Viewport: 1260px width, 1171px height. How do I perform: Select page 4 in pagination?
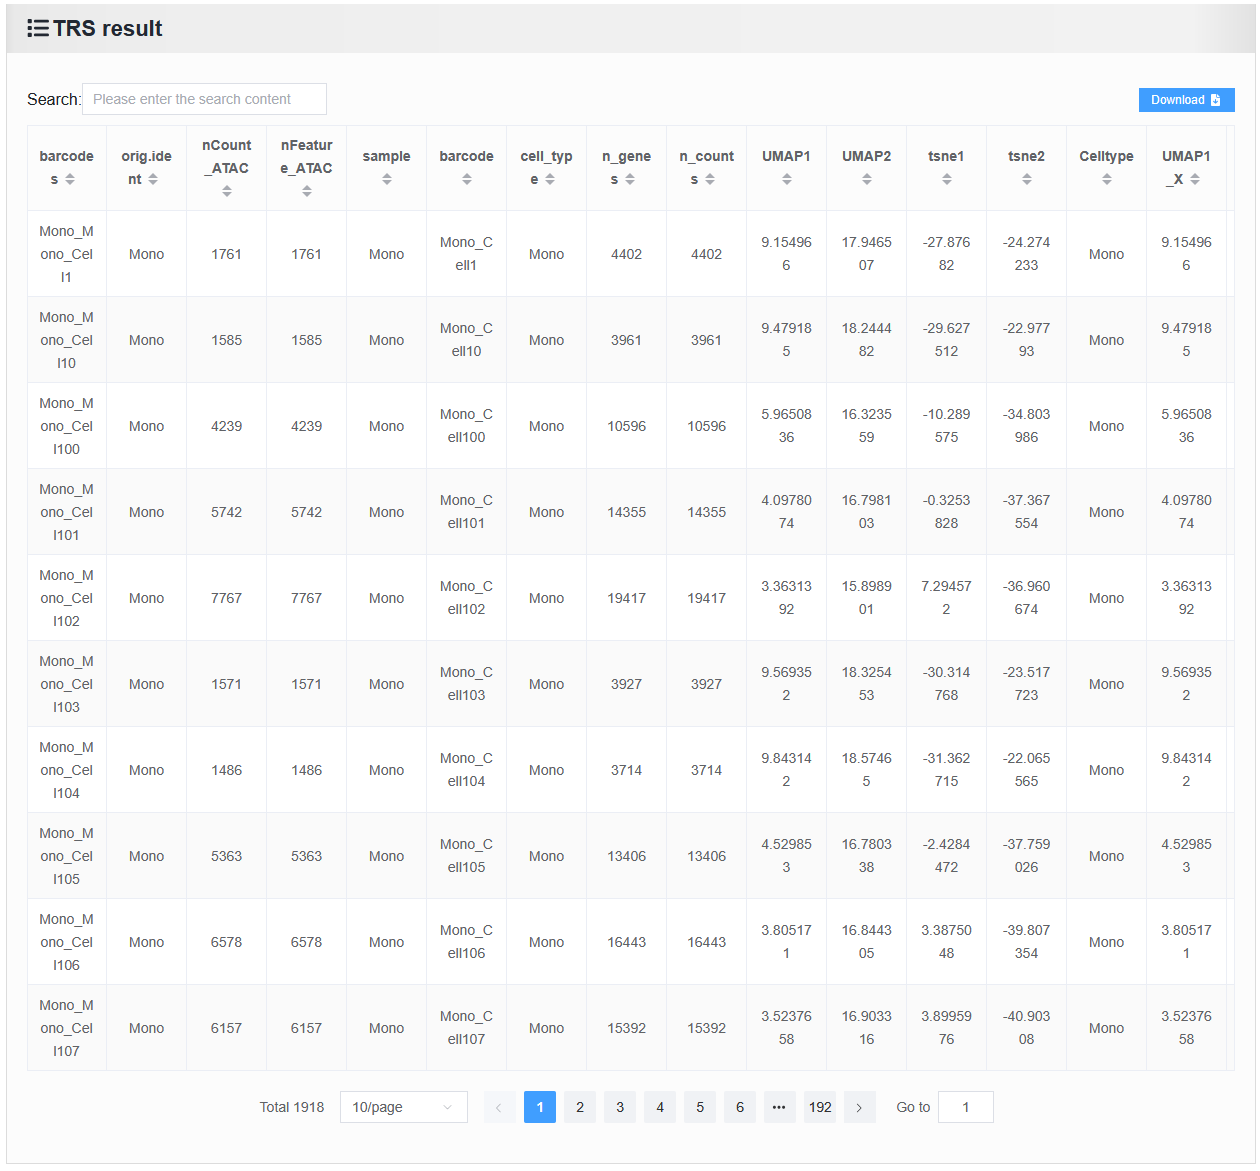pyautogui.click(x=660, y=1107)
